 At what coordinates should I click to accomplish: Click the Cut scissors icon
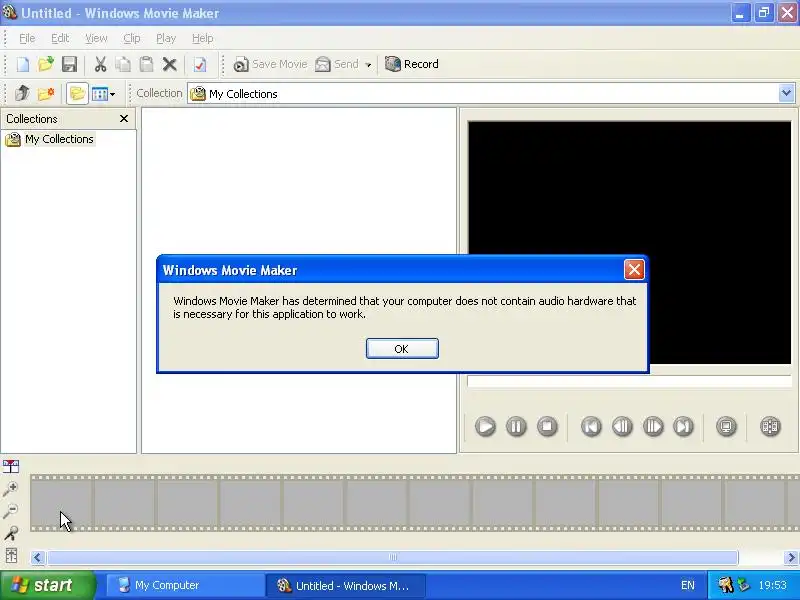click(x=100, y=64)
